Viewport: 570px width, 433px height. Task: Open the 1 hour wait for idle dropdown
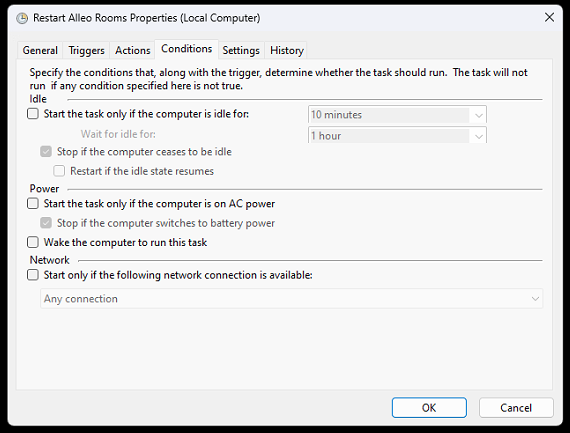point(397,135)
